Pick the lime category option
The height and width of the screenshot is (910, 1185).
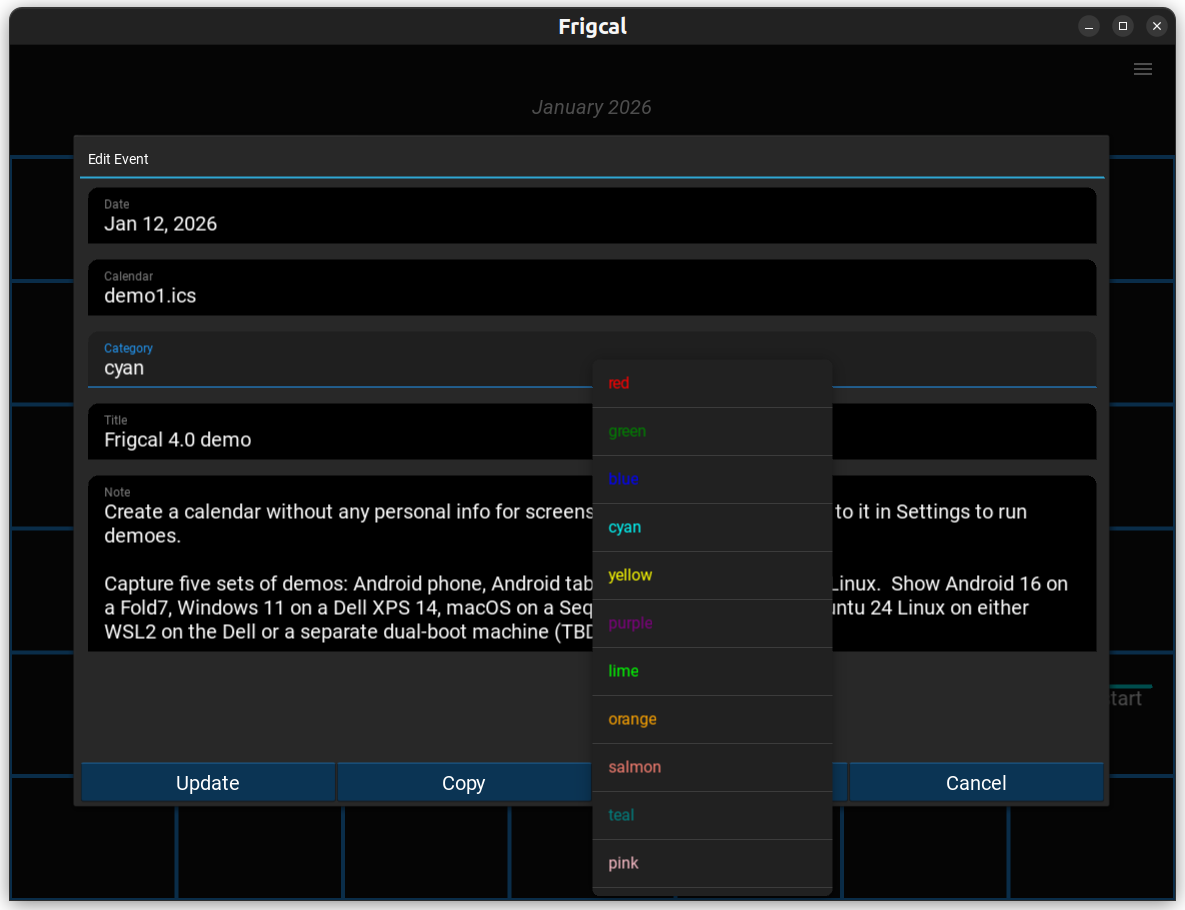712,671
